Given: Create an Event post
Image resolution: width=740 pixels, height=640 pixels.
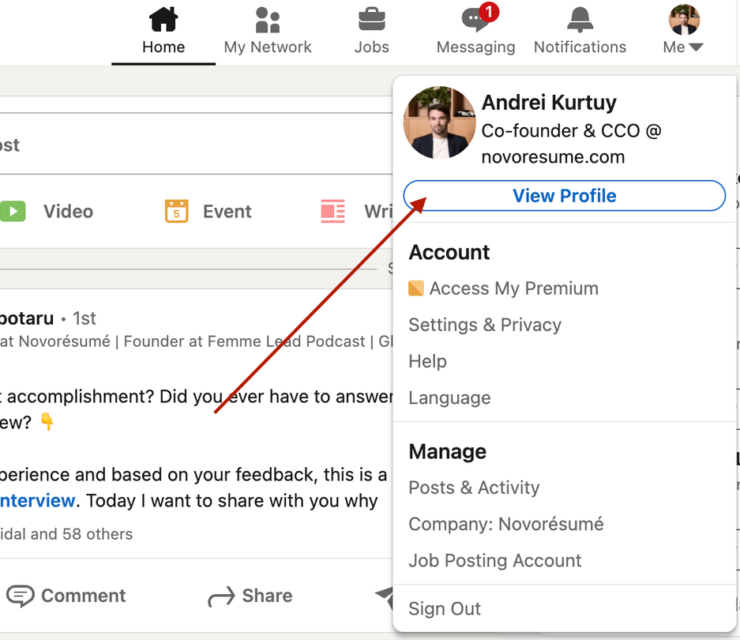Looking at the screenshot, I should 227,211.
